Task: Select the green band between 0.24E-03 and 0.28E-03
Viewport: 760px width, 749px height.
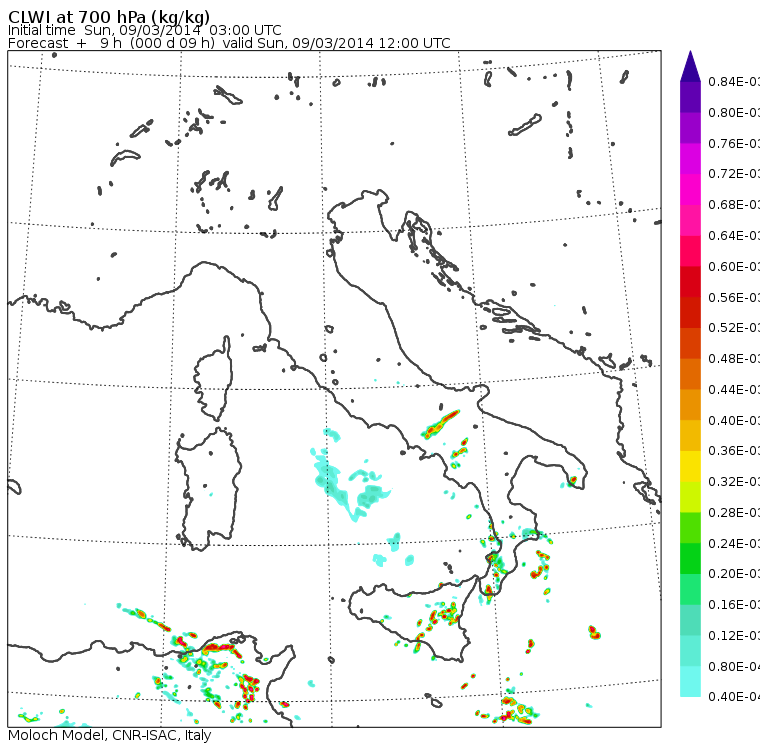Action: pos(690,528)
